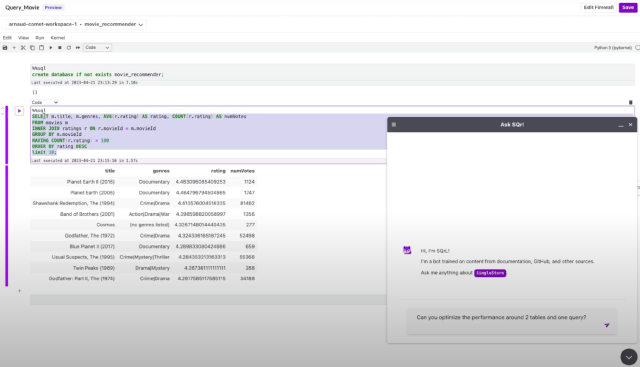Restart the kernel with circular arrow icon
The width and height of the screenshot is (640, 367).
[x=69, y=48]
